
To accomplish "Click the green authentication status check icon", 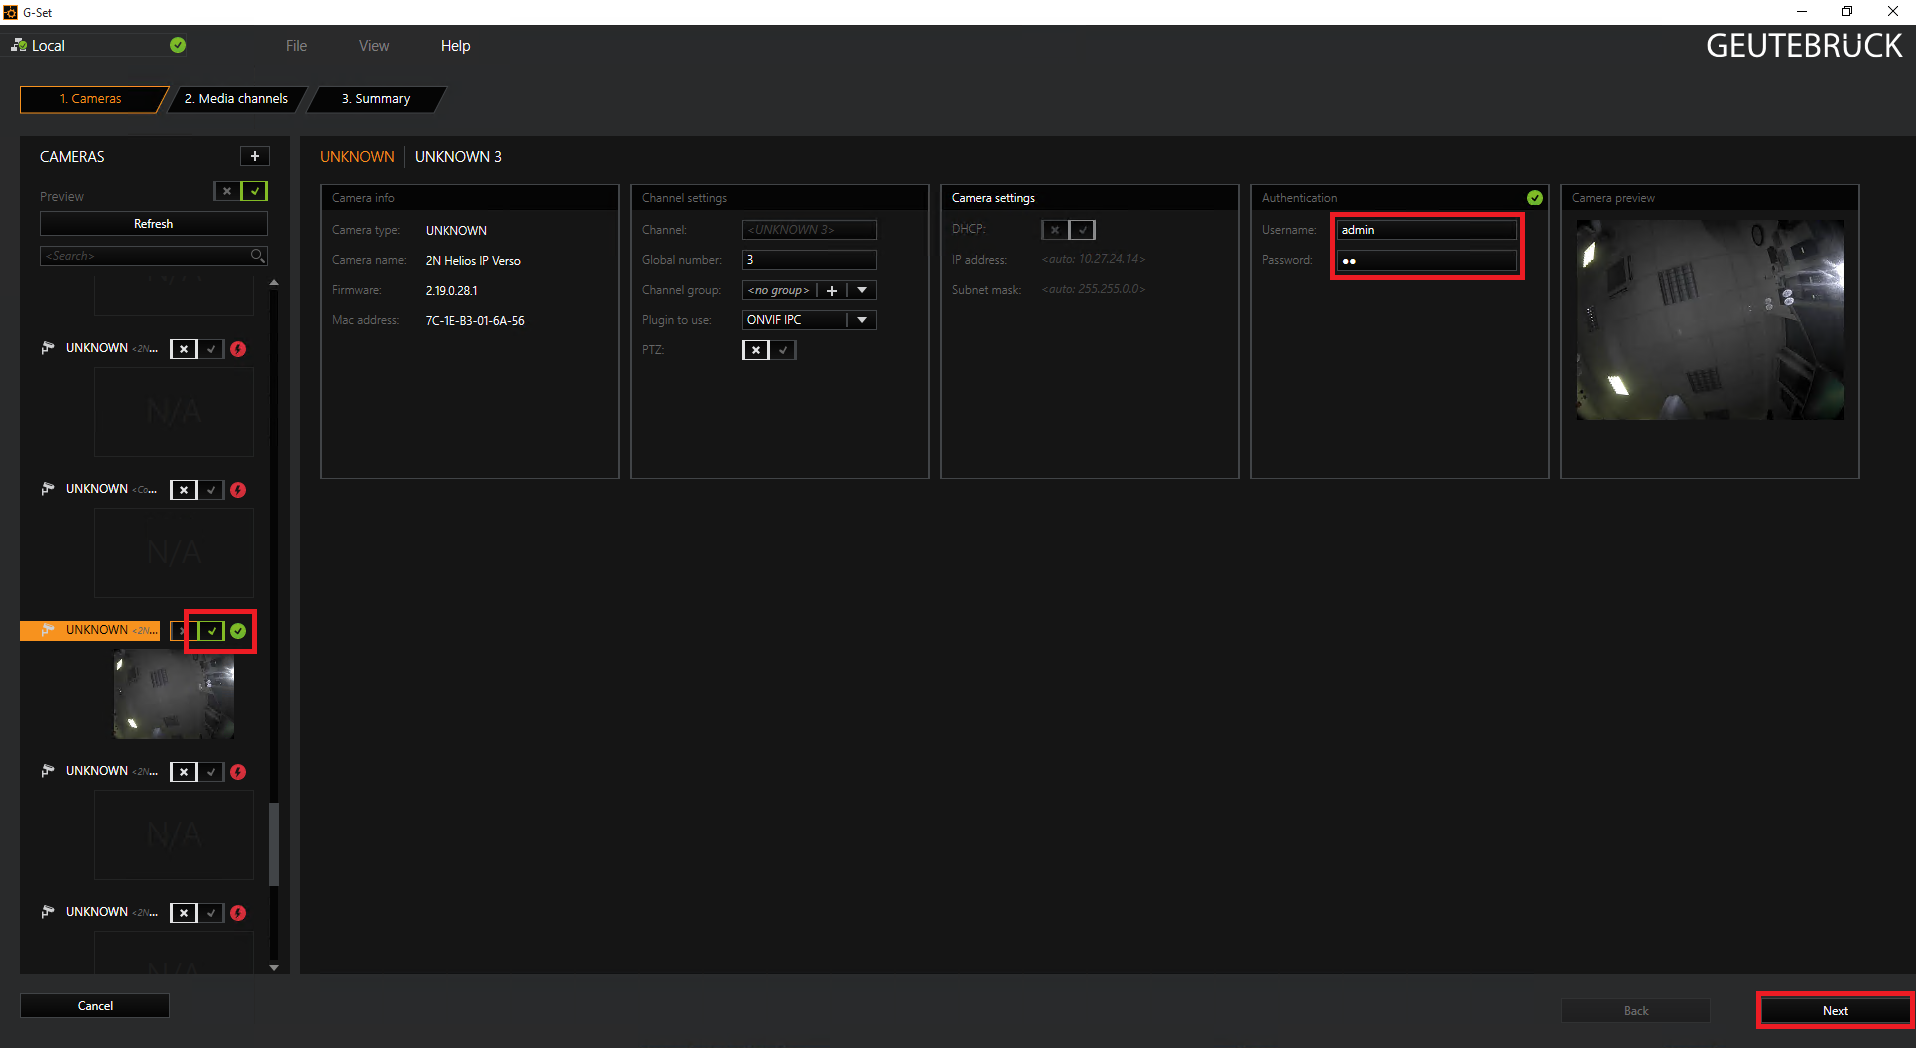I will tap(1534, 198).
